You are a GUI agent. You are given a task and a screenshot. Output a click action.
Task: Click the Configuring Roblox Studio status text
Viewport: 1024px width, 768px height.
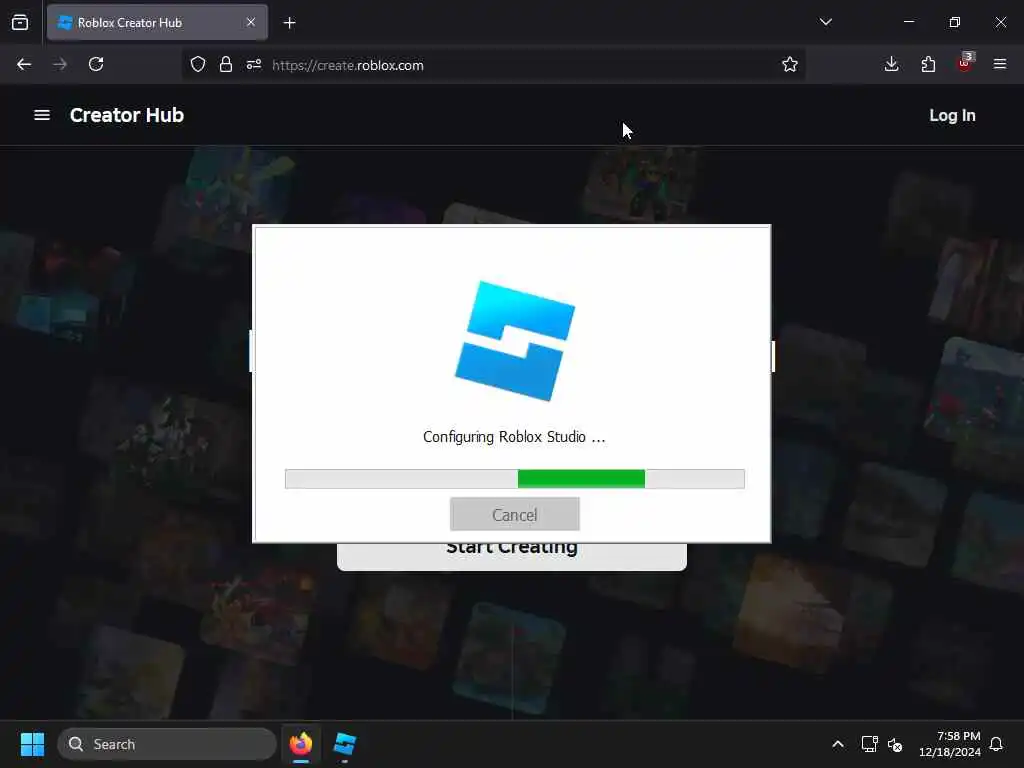pyautogui.click(x=514, y=437)
